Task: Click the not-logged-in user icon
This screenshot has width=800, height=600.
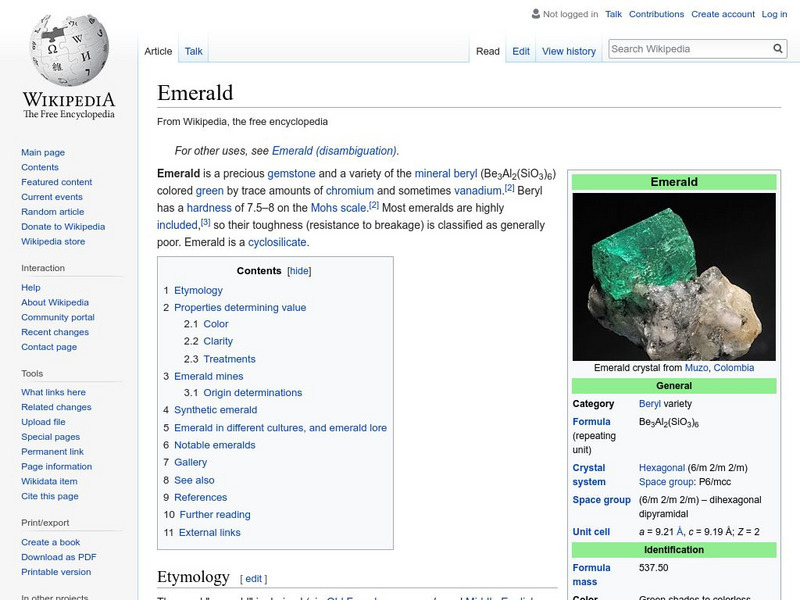Action: (535, 14)
